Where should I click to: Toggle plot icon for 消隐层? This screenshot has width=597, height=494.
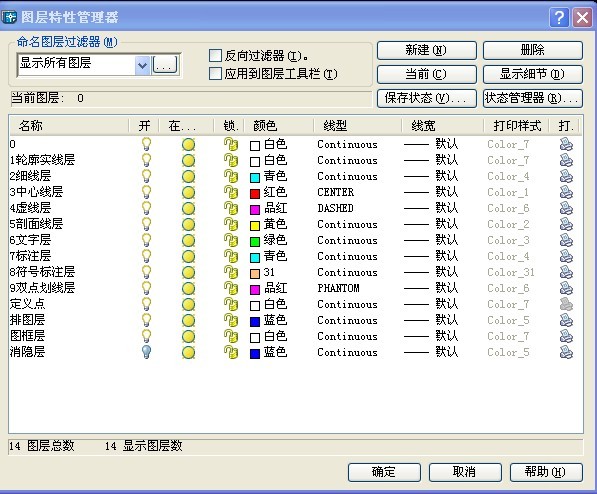point(566,352)
